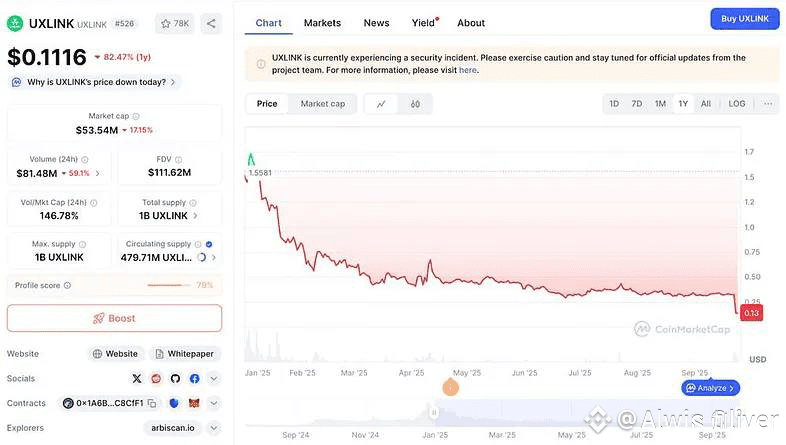Expand the Explorers dropdown chevron
Image resolution: width=786 pixels, height=445 pixels.
tap(214, 428)
